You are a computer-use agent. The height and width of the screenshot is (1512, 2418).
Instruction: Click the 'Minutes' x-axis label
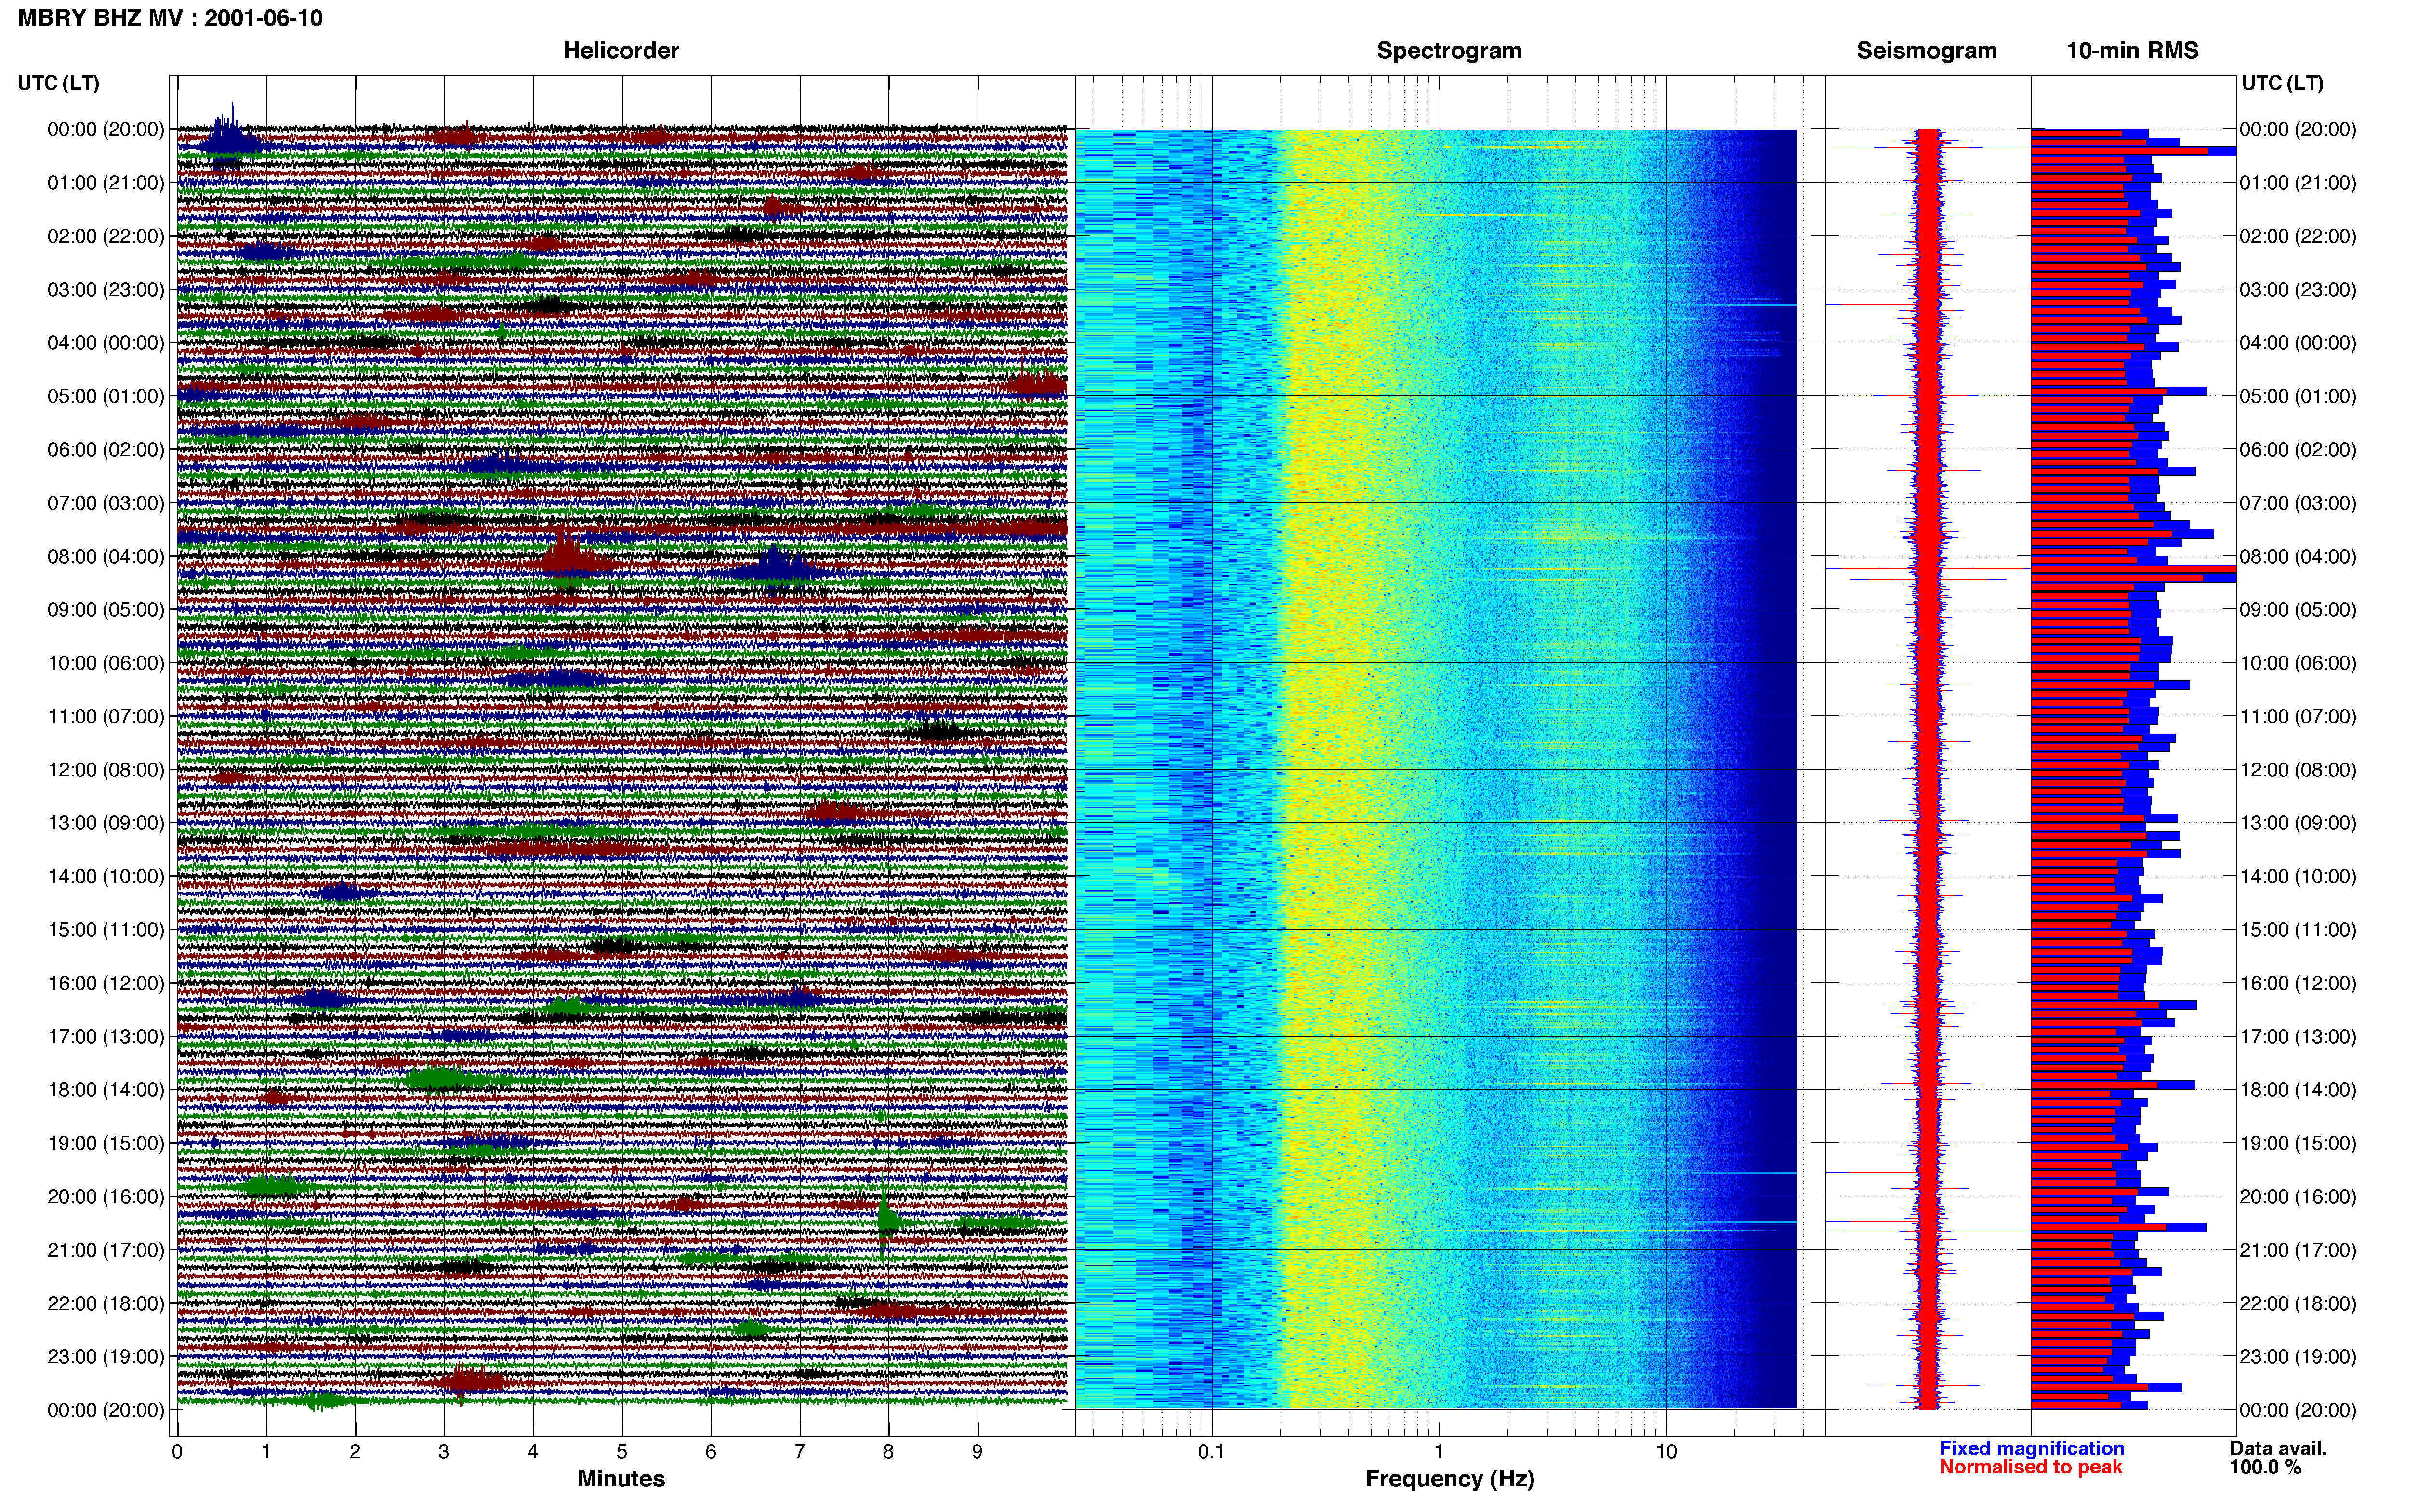point(621,1478)
